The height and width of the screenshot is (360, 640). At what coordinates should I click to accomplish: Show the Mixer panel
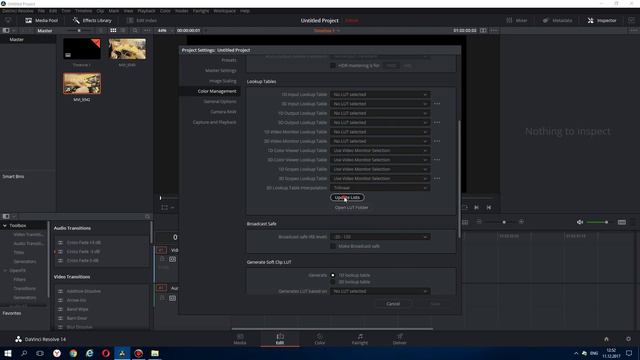click(517, 20)
